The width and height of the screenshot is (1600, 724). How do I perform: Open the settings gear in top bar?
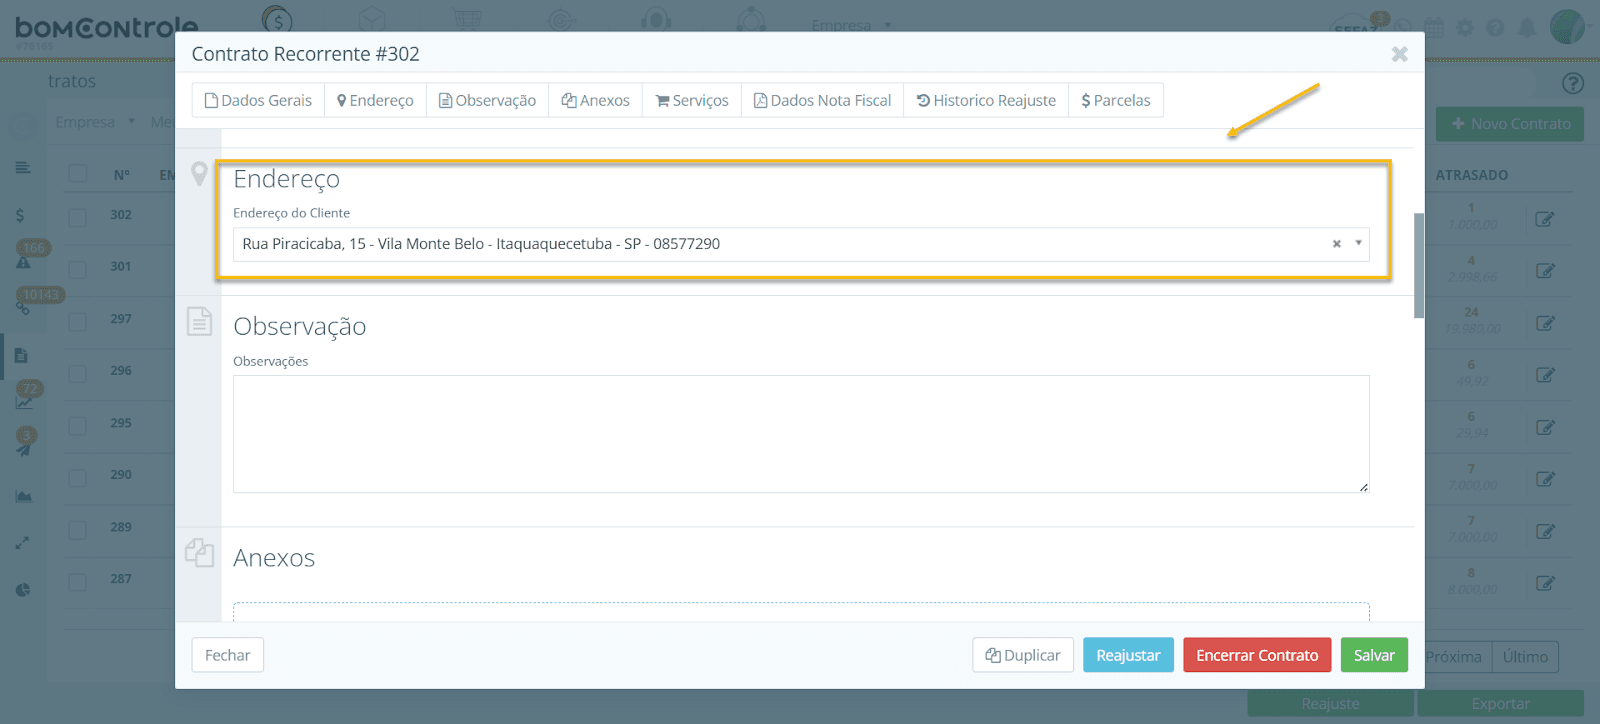(x=1465, y=28)
